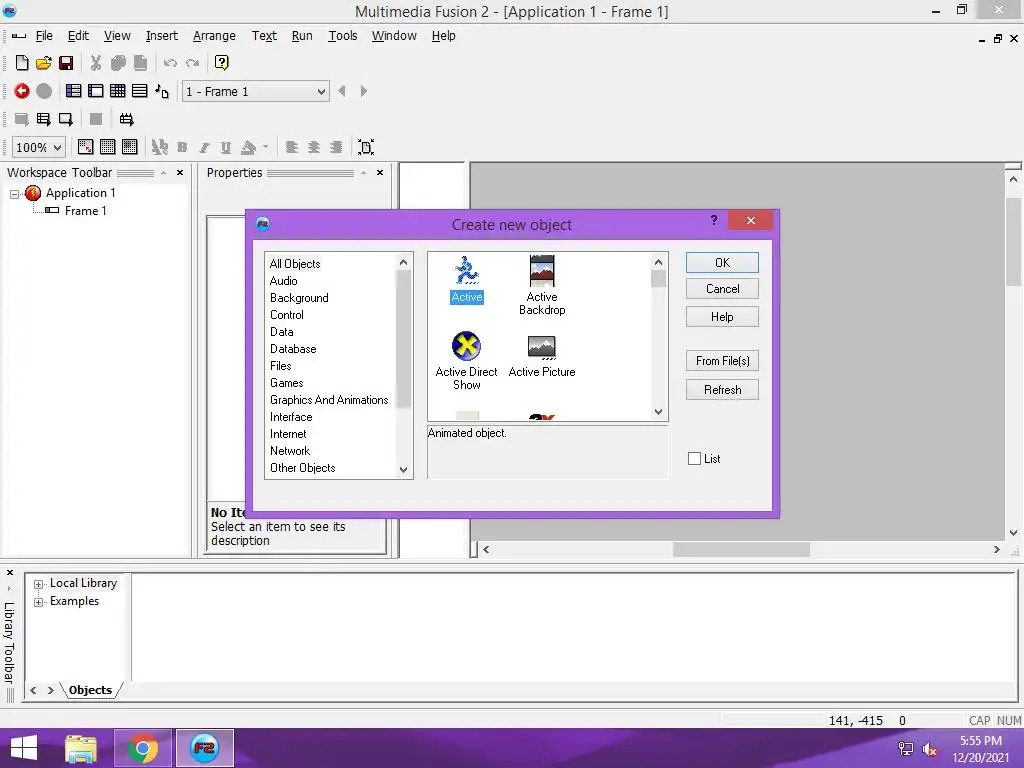Screen dimensions: 1024x768
Task: Expand the Examples library node
Action: point(39,601)
